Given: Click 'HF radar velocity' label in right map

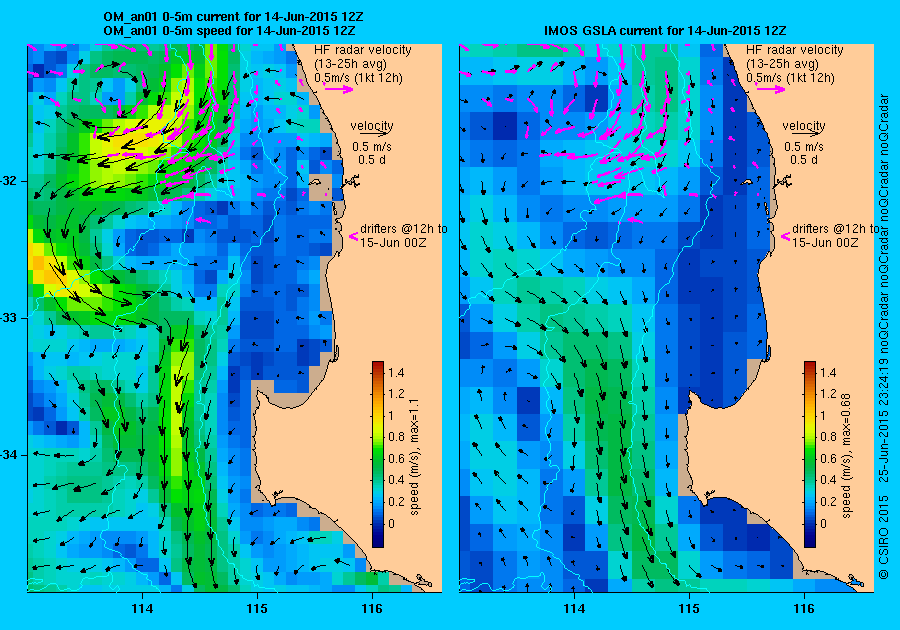Looking at the screenshot, I should (795, 50).
